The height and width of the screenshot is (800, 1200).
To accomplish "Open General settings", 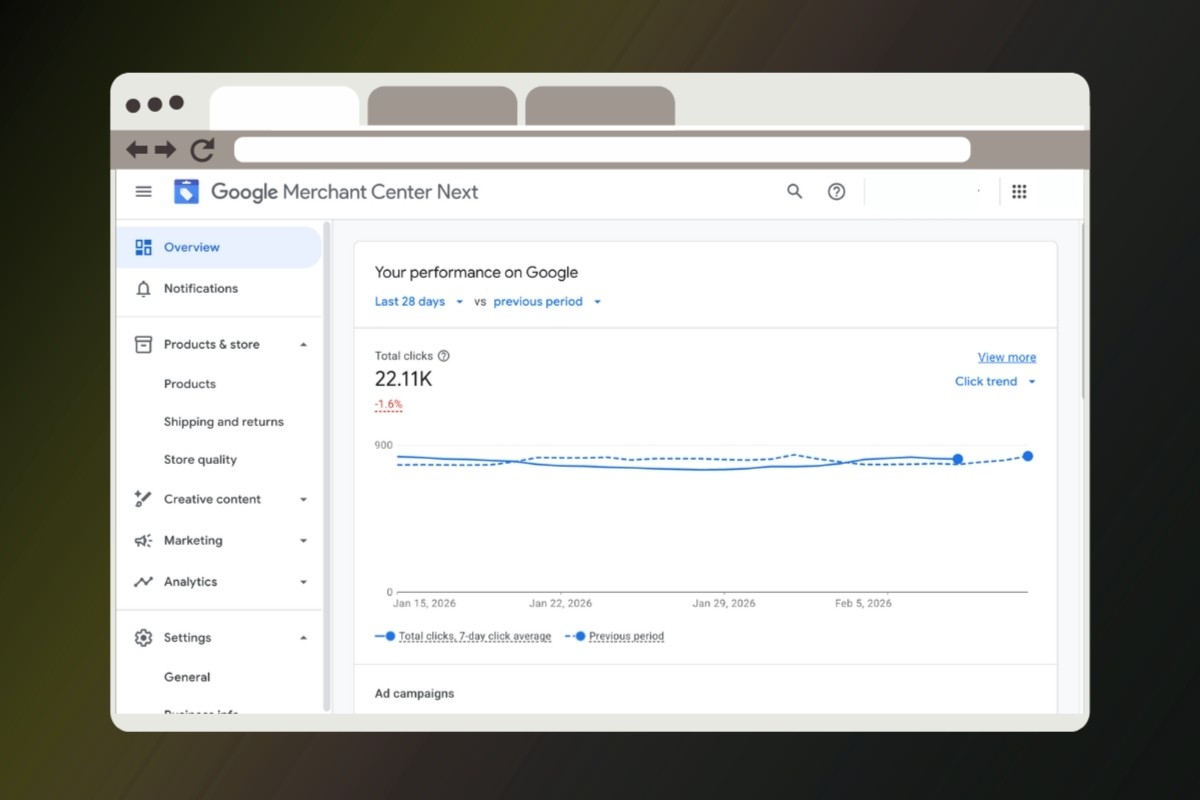I will 187,677.
